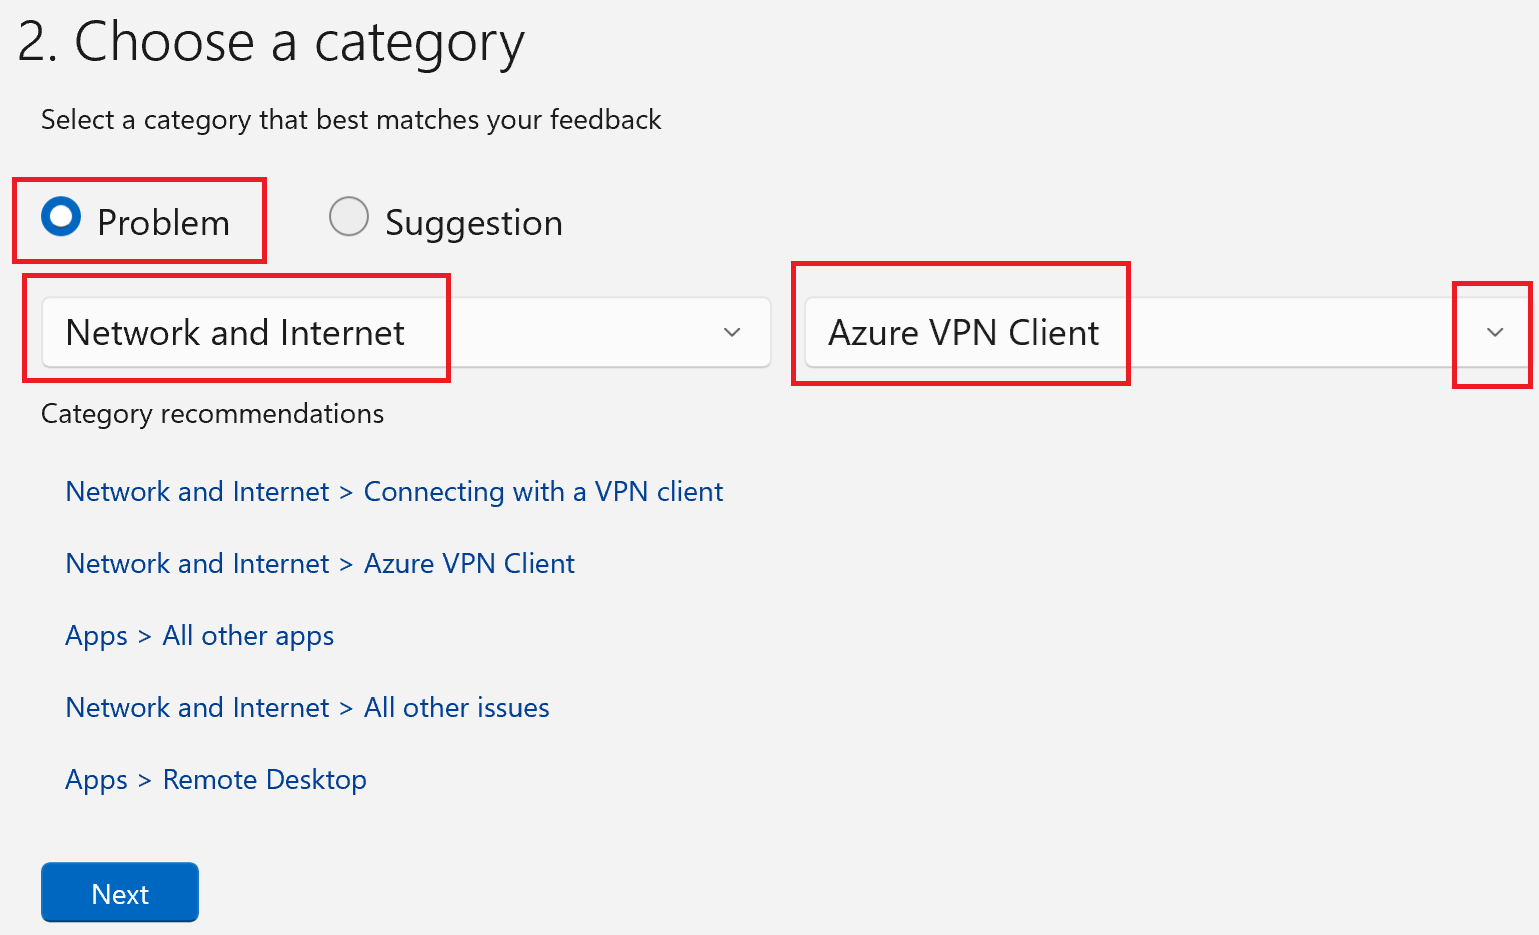
Task: Expand the Network and Internet category chevron
Action: point(732,332)
